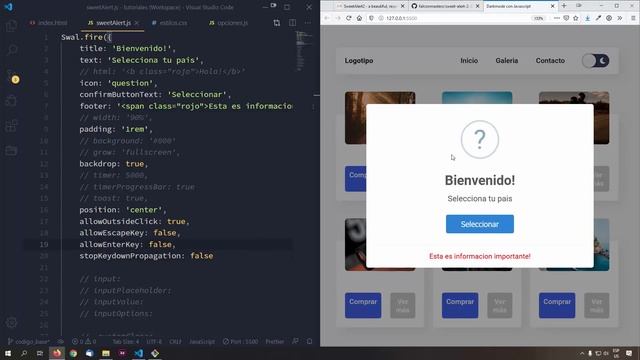The image size is (640, 360).
Task: Open the Search view in VS Code activity bar
Action: (x=11, y=50)
